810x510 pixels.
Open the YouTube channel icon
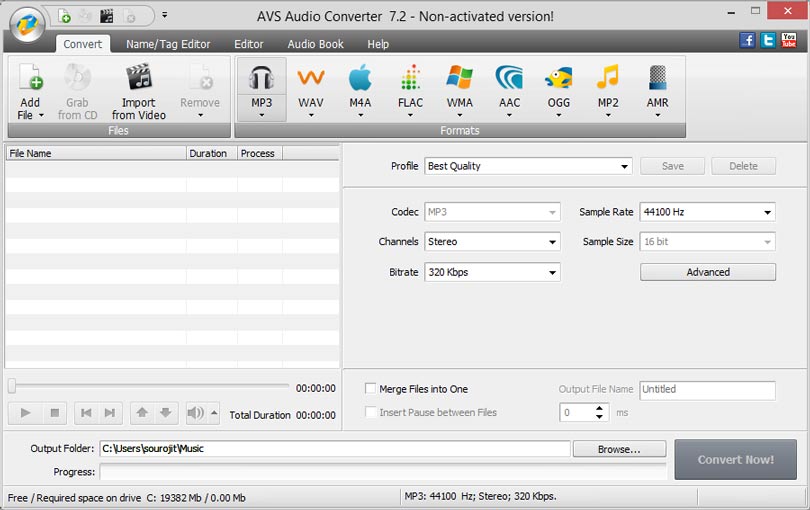(789, 40)
